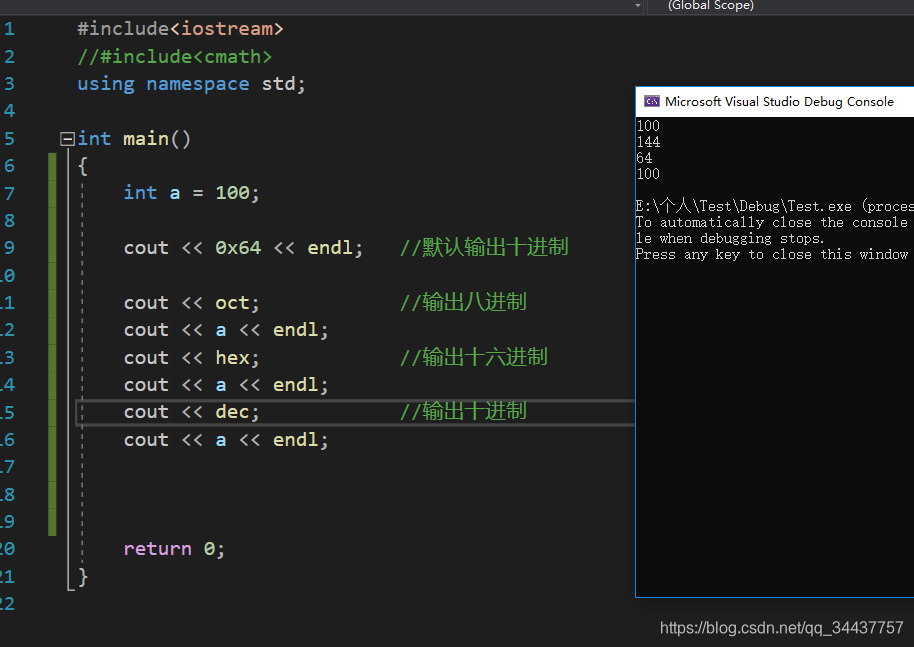The height and width of the screenshot is (647, 914).
Task: Click the 'int a = 100;' statement
Action: point(191,193)
